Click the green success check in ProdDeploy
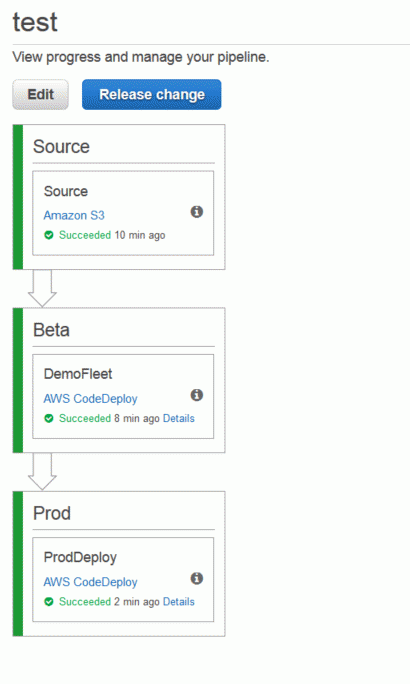The height and width of the screenshot is (684, 410). [x=49, y=602]
